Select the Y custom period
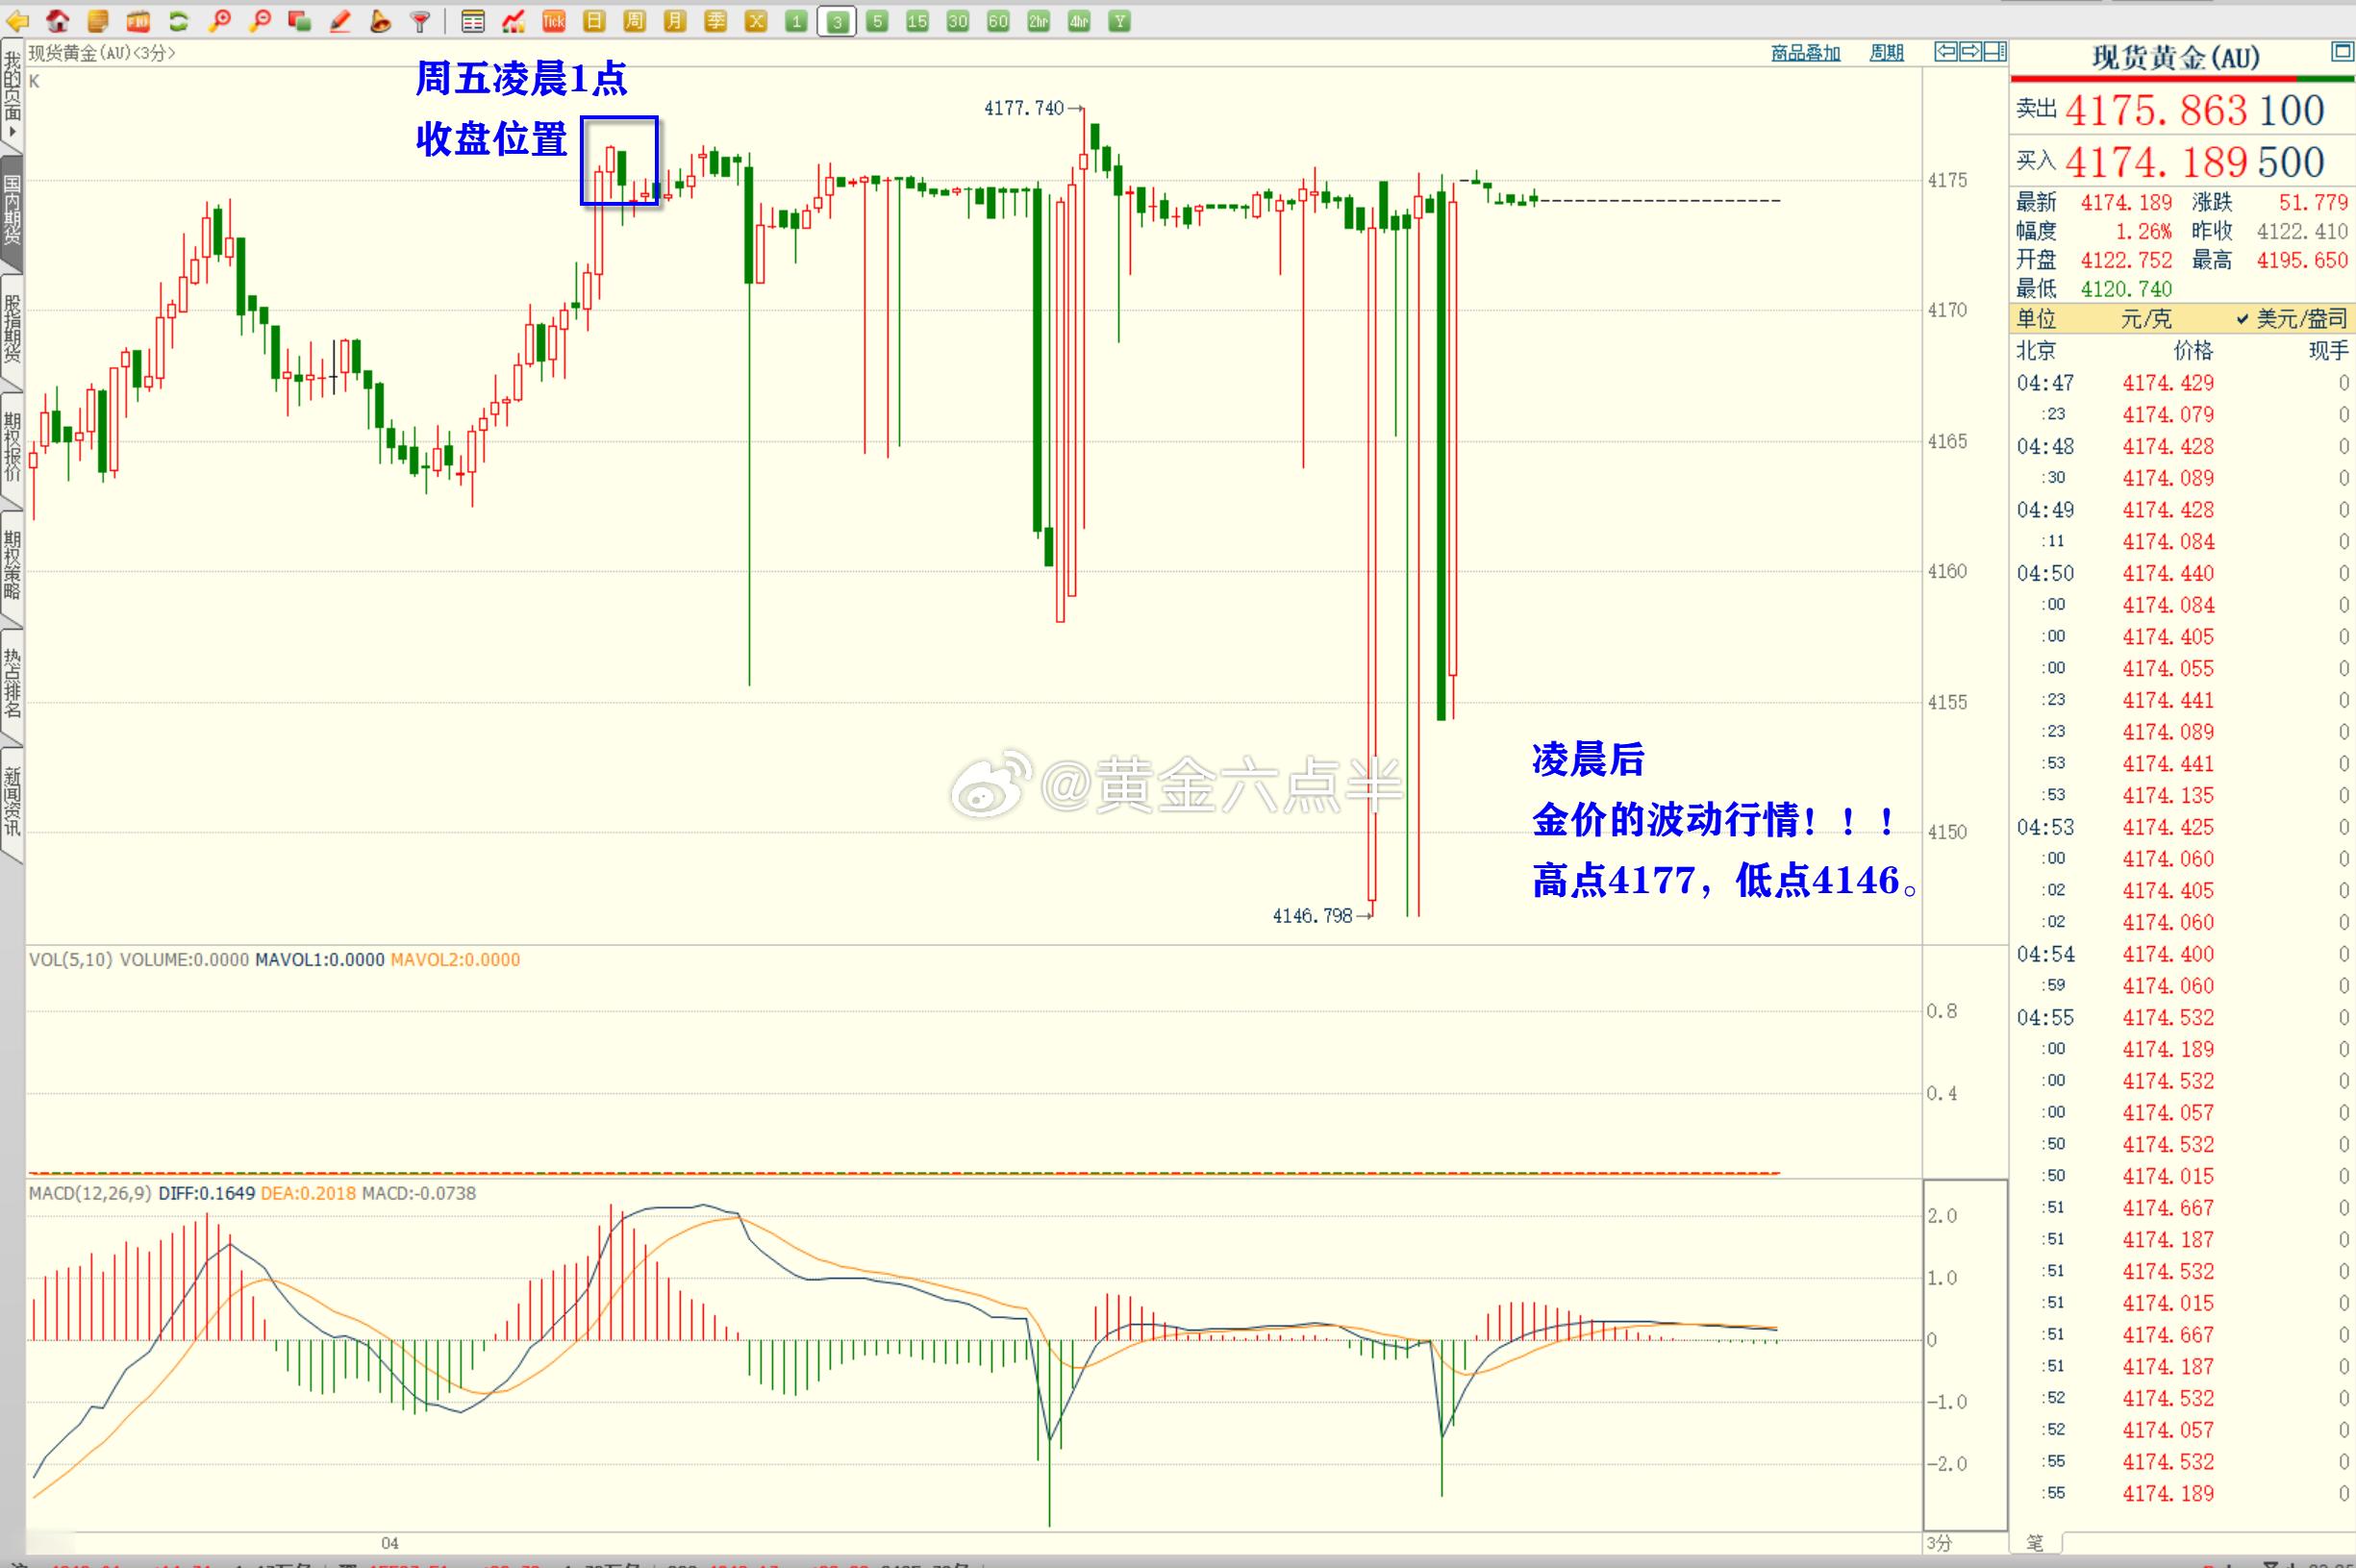 point(1120,21)
